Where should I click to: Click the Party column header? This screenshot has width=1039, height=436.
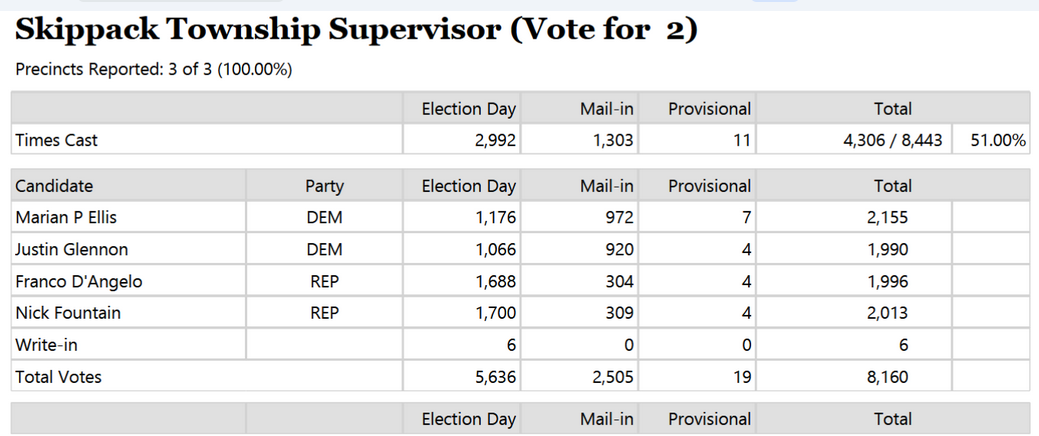324,186
